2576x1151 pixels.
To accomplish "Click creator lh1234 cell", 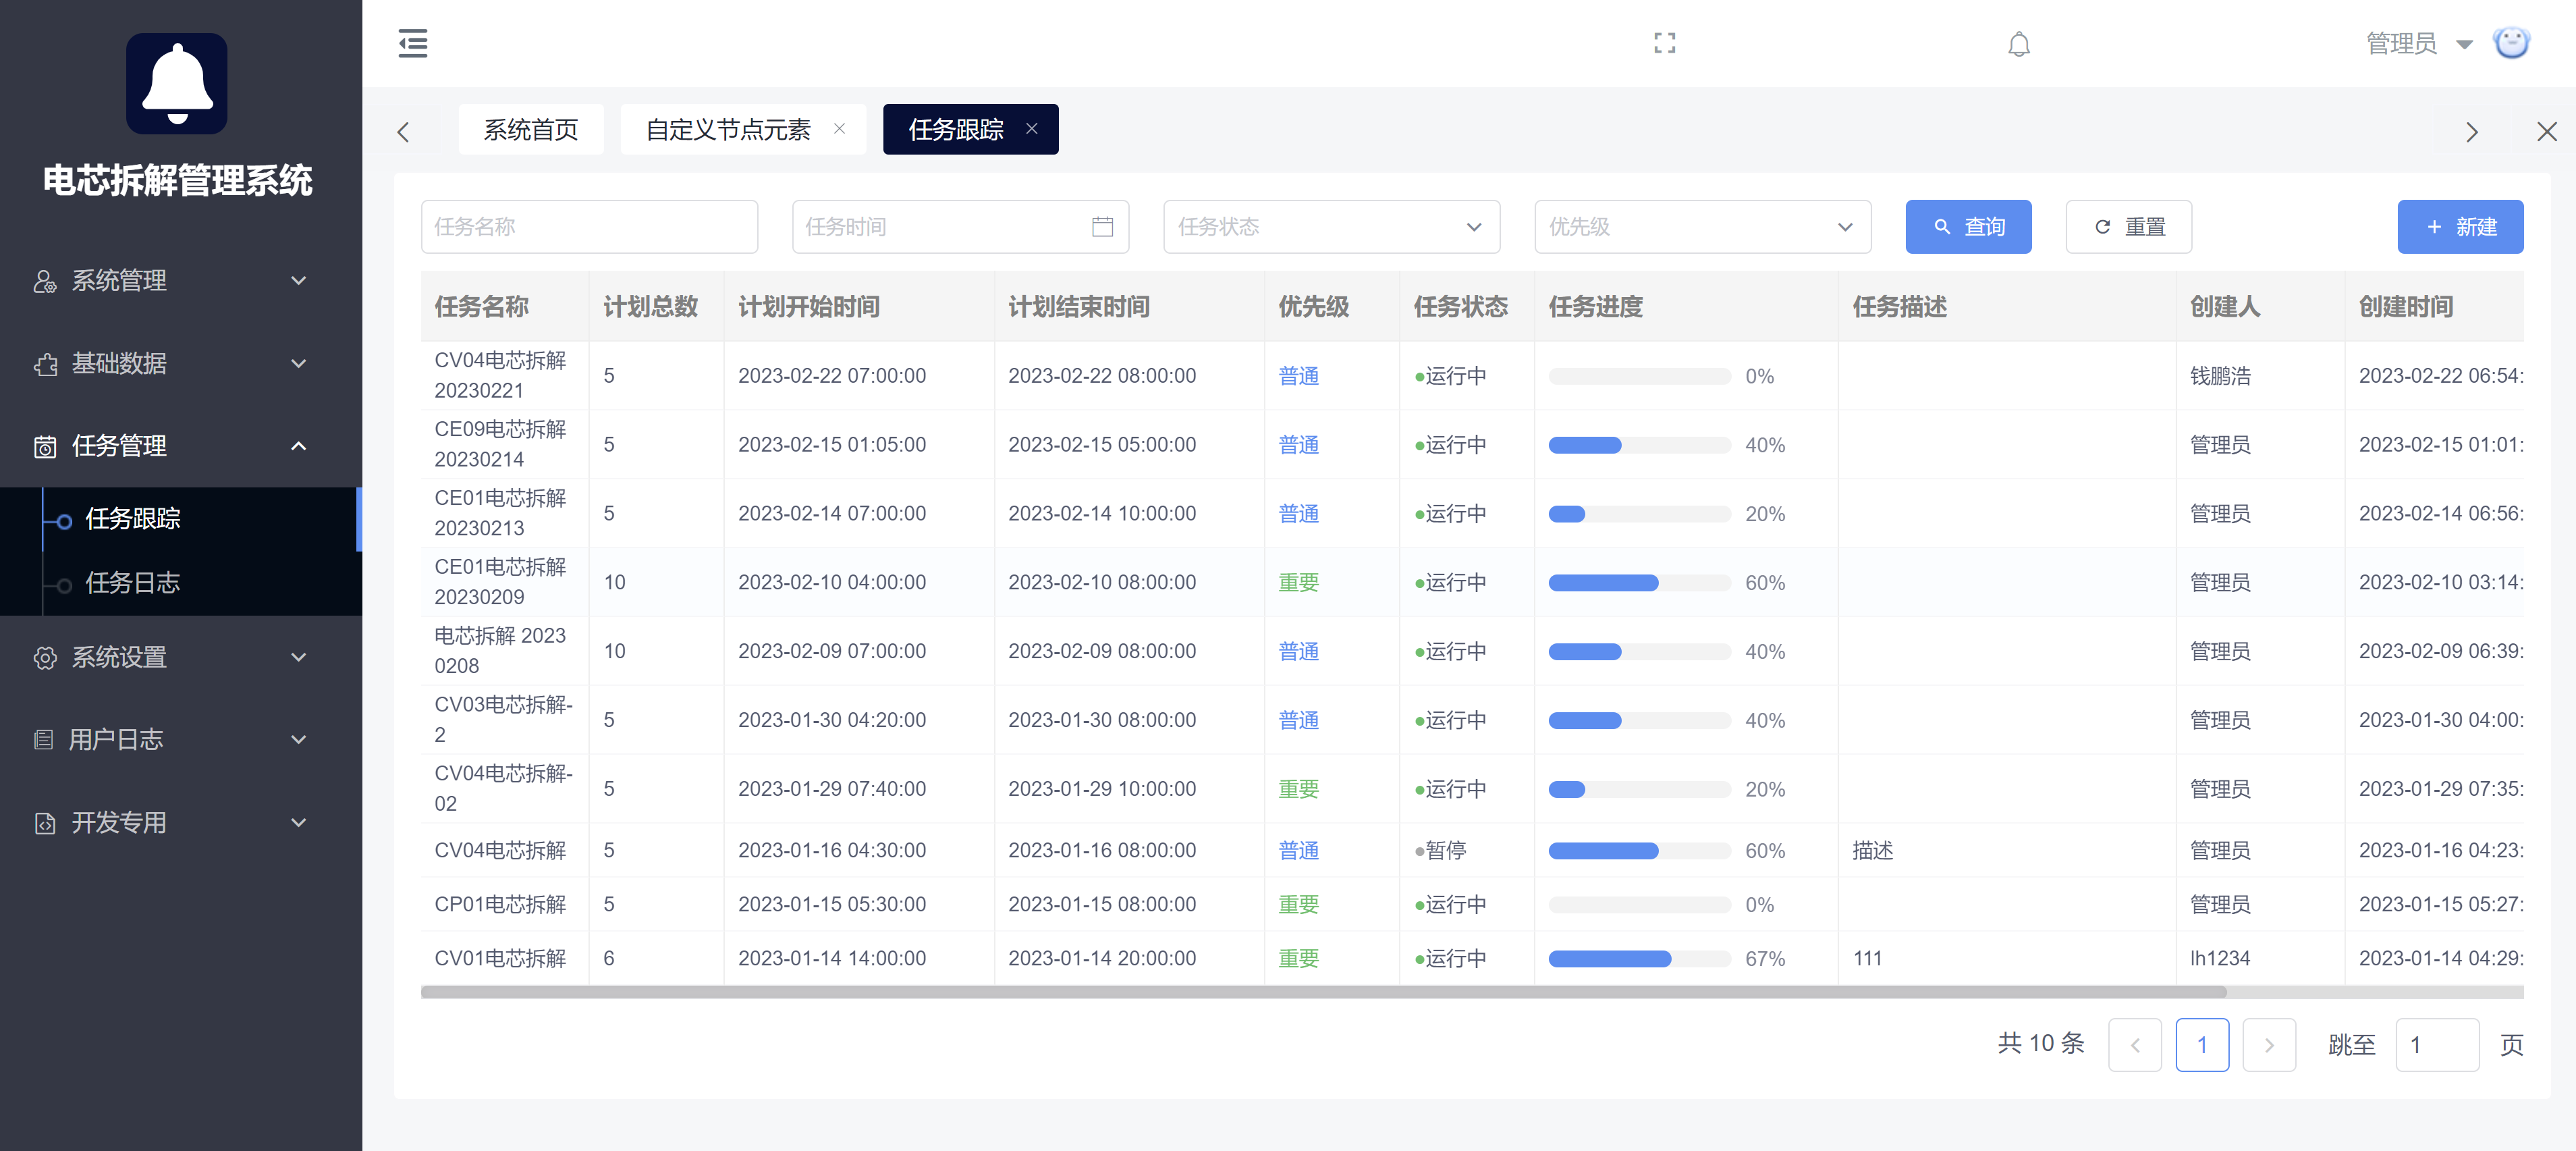I will [x=2219, y=959].
